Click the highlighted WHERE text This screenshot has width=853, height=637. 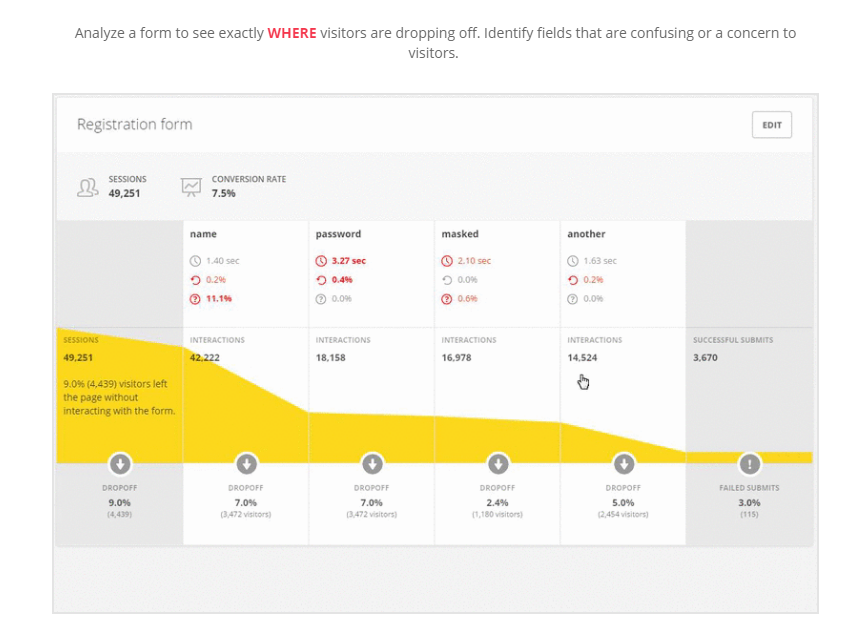point(291,33)
